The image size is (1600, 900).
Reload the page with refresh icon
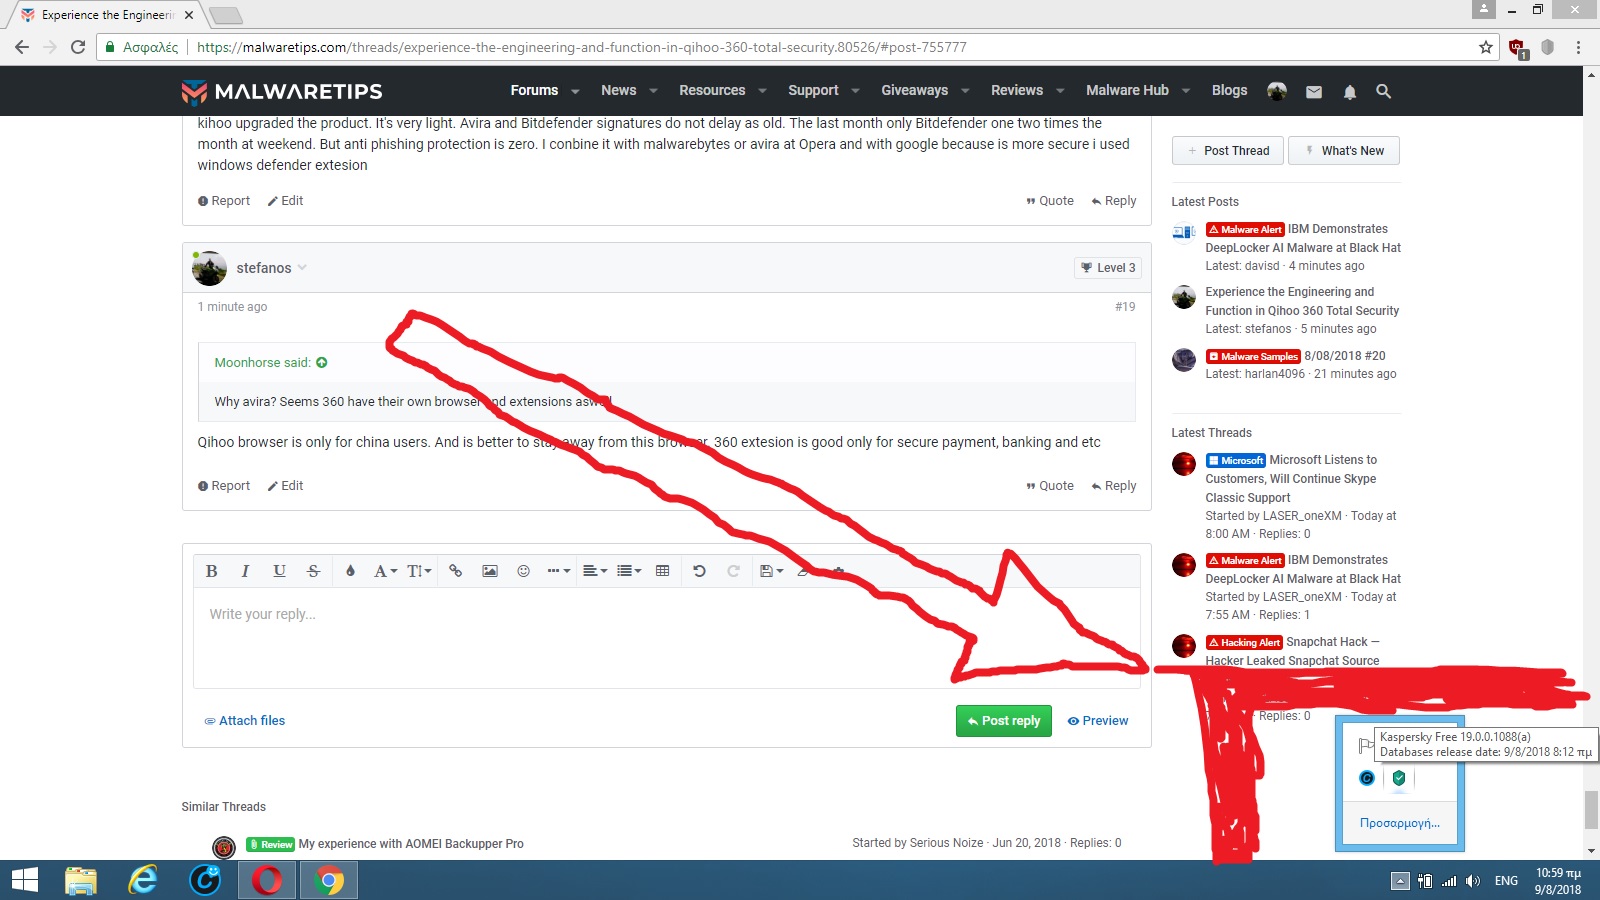[x=78, y=47]
